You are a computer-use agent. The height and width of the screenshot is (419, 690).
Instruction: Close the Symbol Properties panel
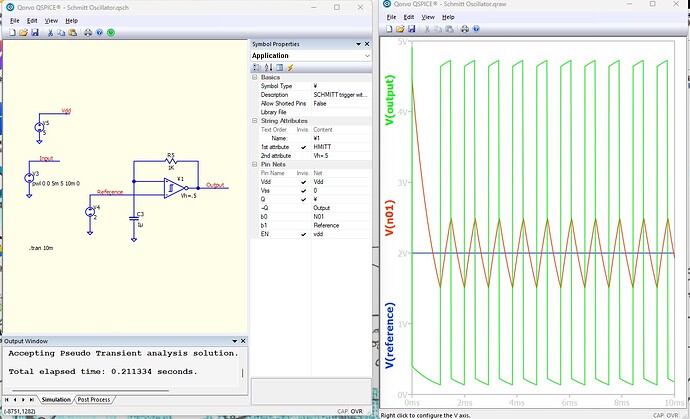click(367, 44)
